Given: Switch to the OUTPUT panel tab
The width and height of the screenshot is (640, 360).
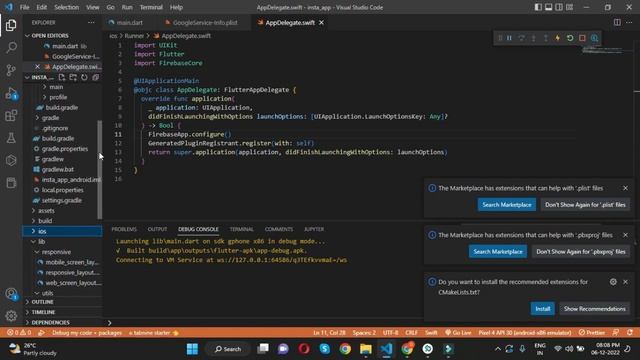Looking at the screenshot, I should 157,229.
